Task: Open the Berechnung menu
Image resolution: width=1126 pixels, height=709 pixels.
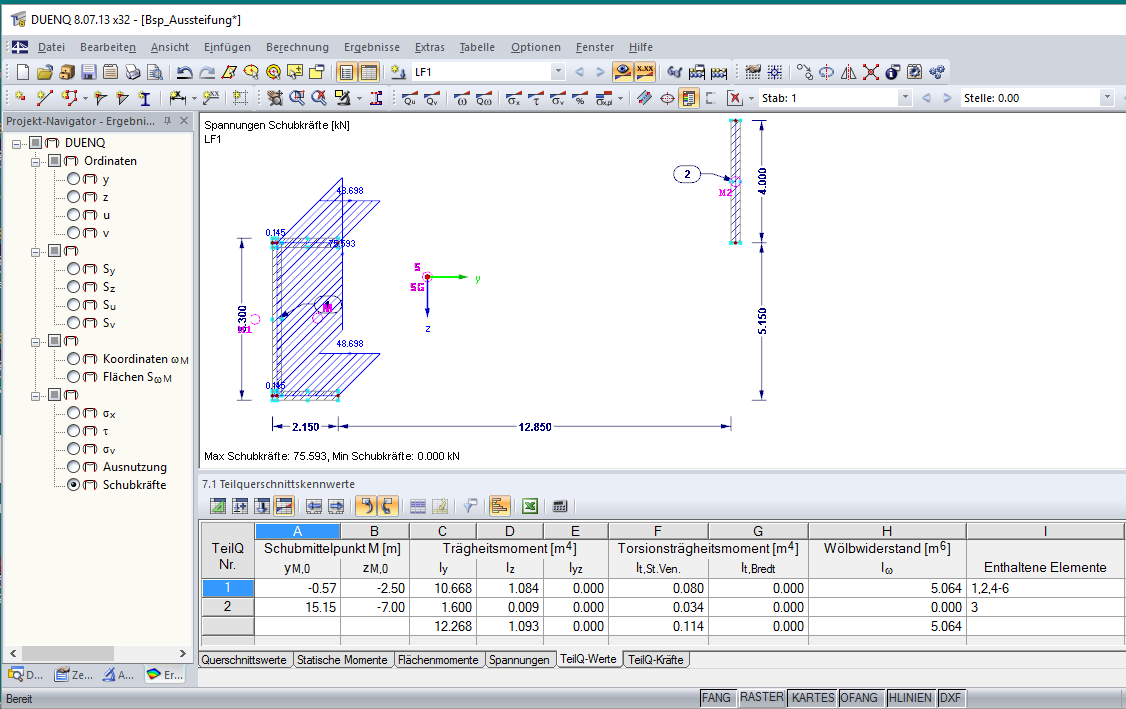Action: pyautogui.click(x=297, y=47)
